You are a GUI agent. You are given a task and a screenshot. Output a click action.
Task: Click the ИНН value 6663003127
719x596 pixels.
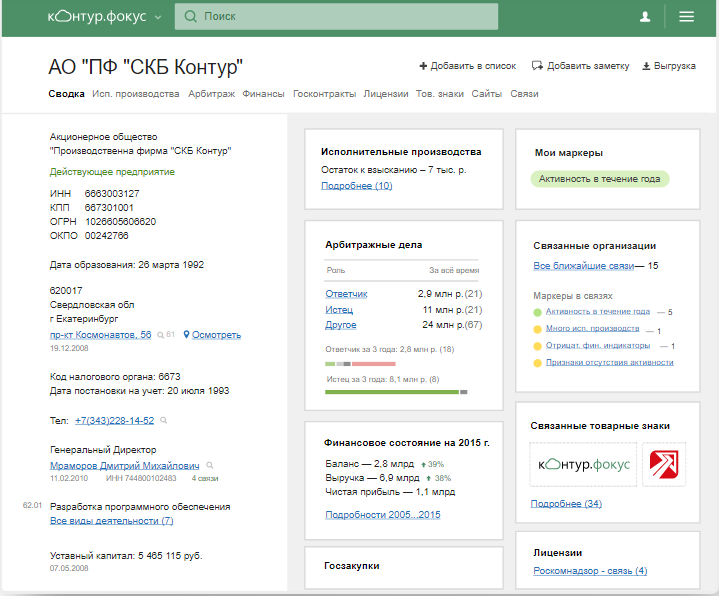112,193
